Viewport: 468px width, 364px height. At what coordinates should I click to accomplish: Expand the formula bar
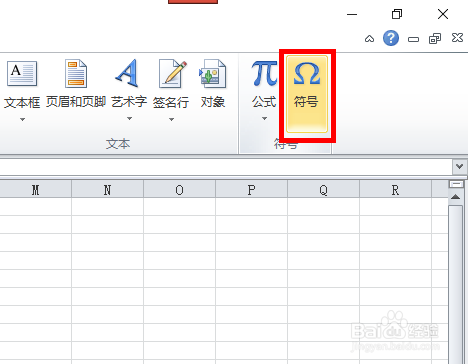click(460, 166)
